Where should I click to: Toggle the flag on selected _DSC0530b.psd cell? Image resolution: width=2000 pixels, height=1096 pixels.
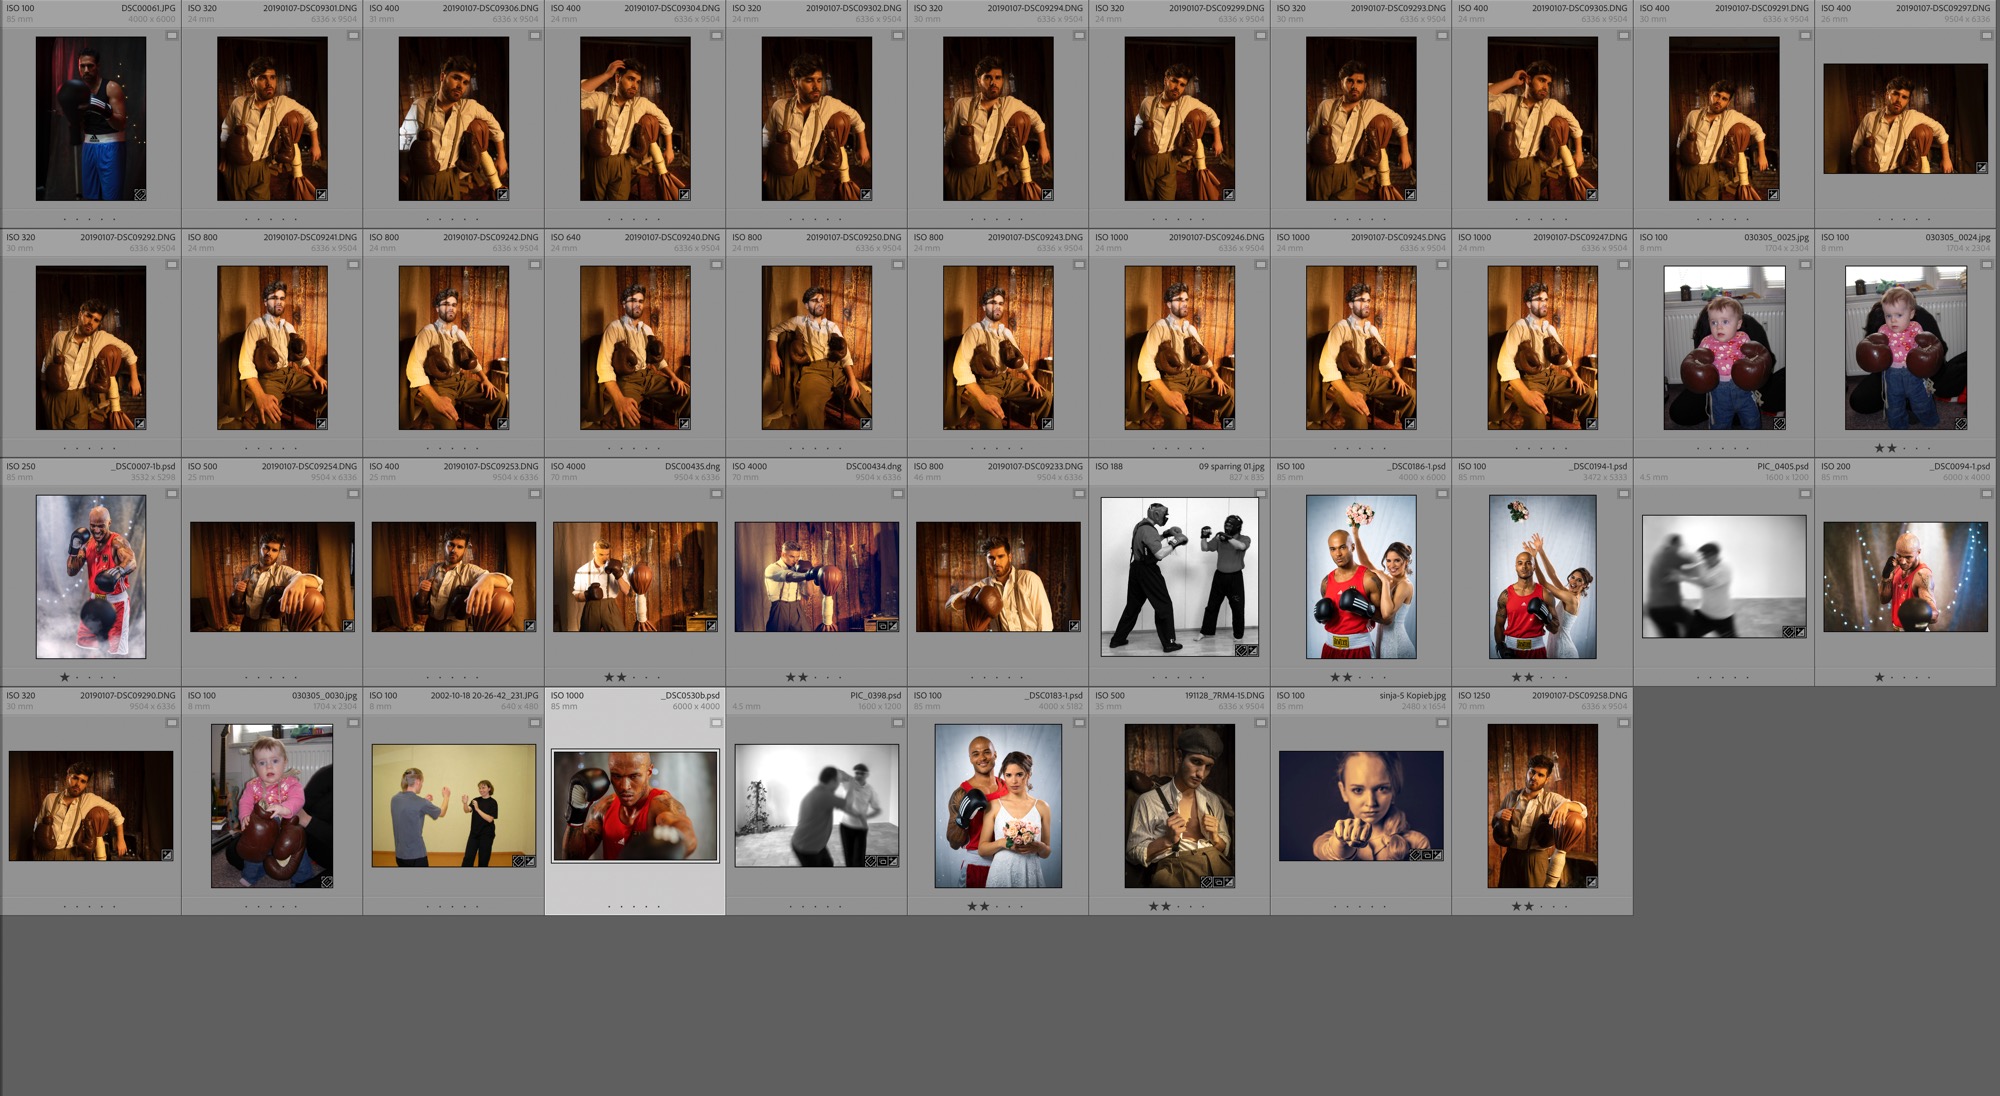tap(716, 723)
